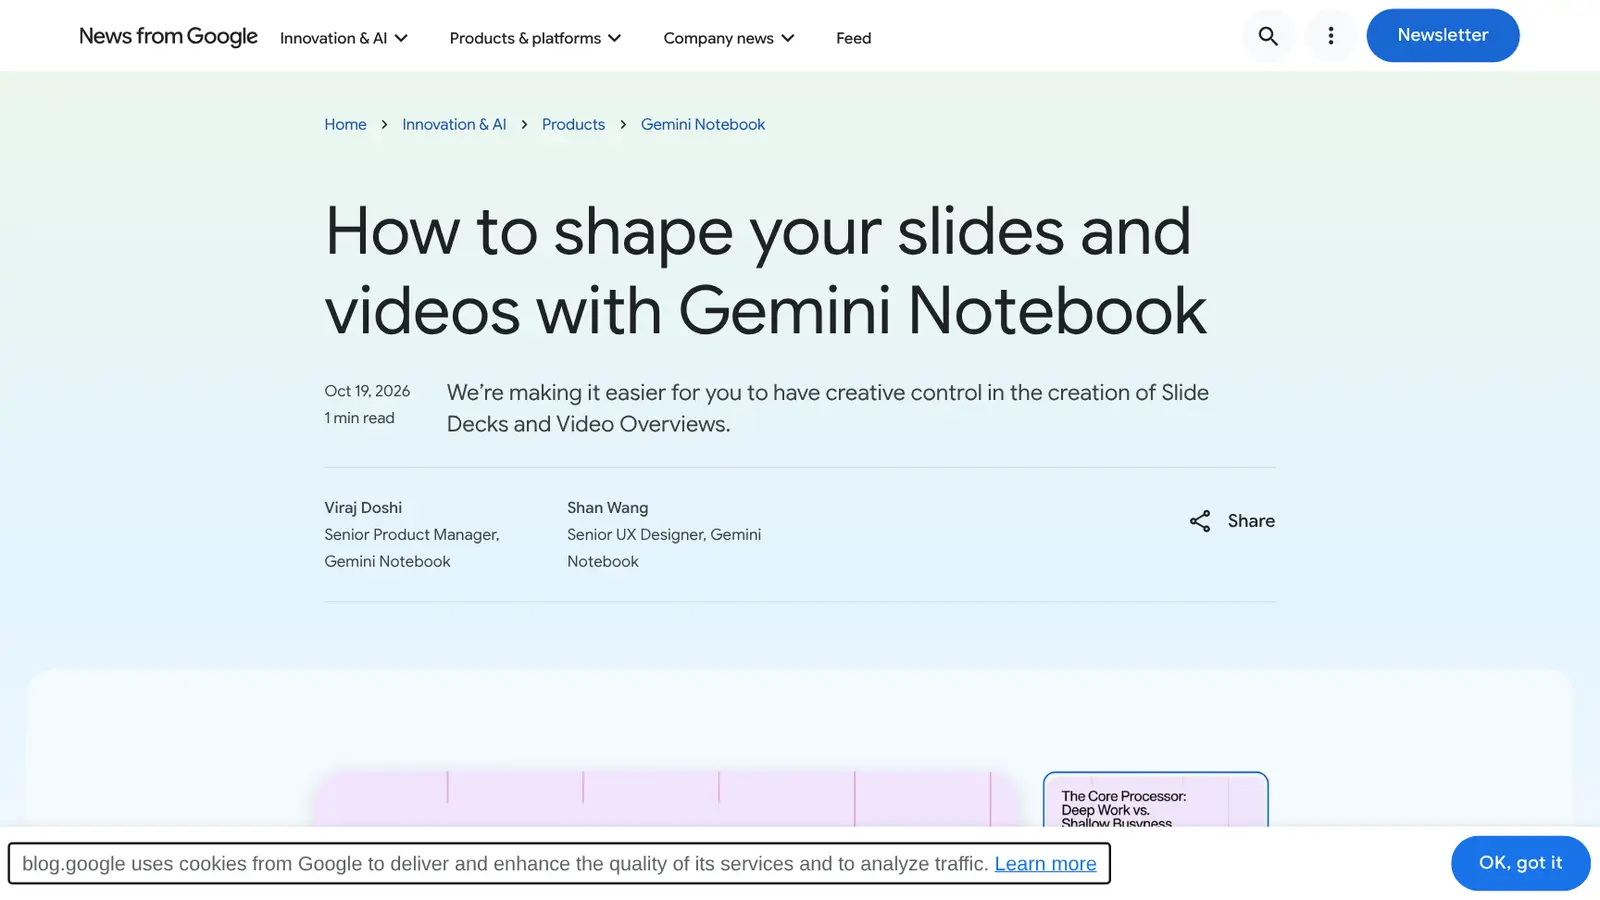Viewport: 1600px width, 900px height.
Task: Open Learn more cookie link
Action: pyautogui.click(x=1045, y=864)
